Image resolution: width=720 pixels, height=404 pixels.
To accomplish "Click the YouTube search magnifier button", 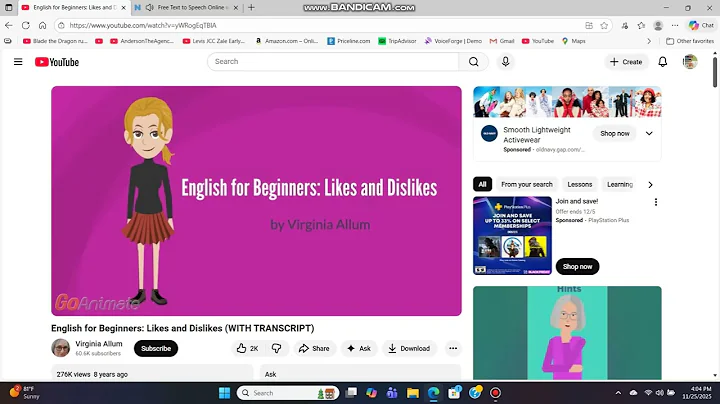I will point(473,62).
